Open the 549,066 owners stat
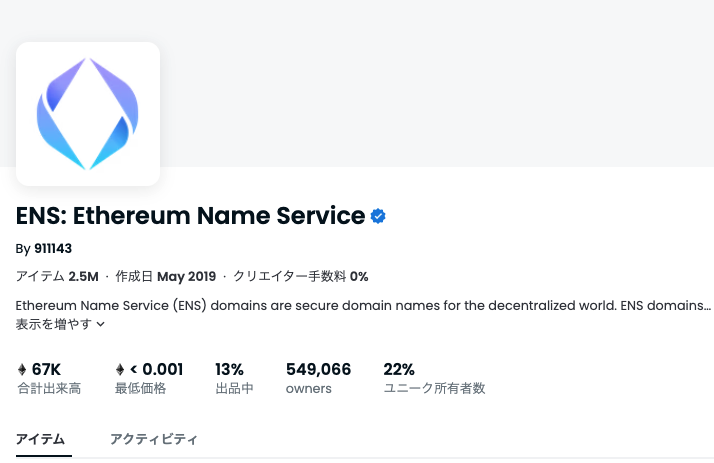714x463 pixels. pos(318,378)
